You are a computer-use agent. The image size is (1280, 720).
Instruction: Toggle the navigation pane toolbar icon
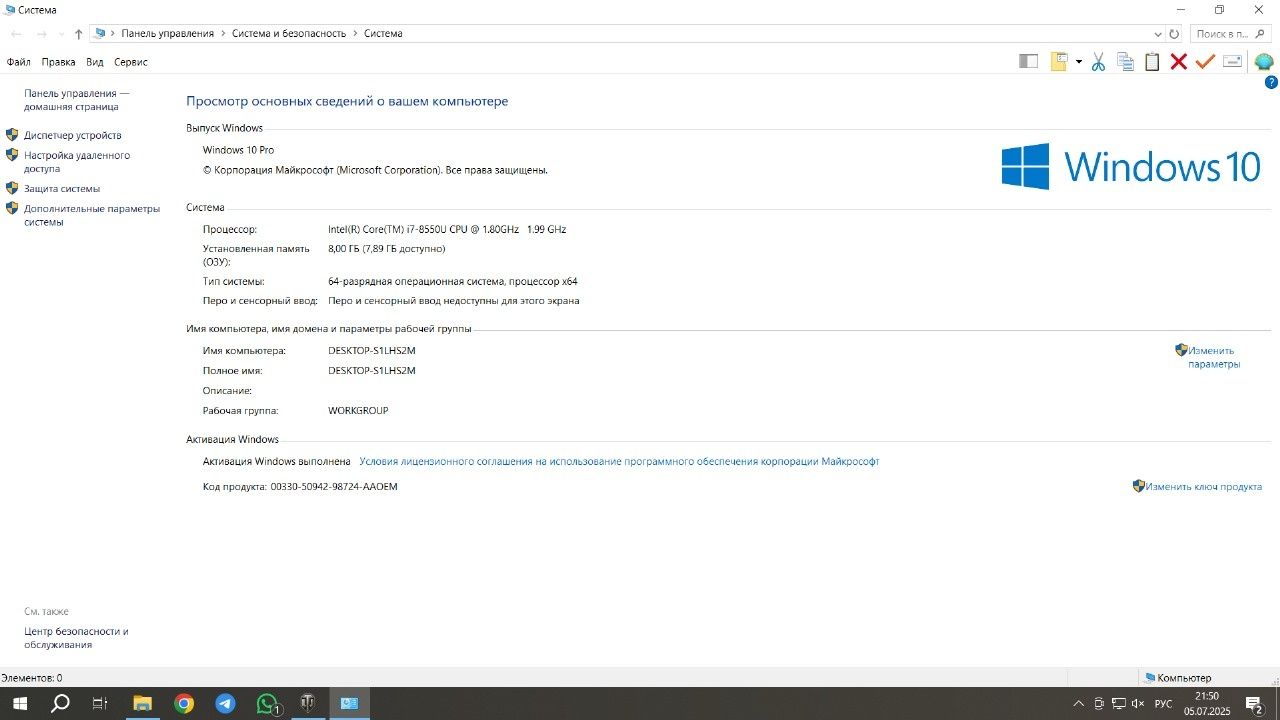point(1028,62)
